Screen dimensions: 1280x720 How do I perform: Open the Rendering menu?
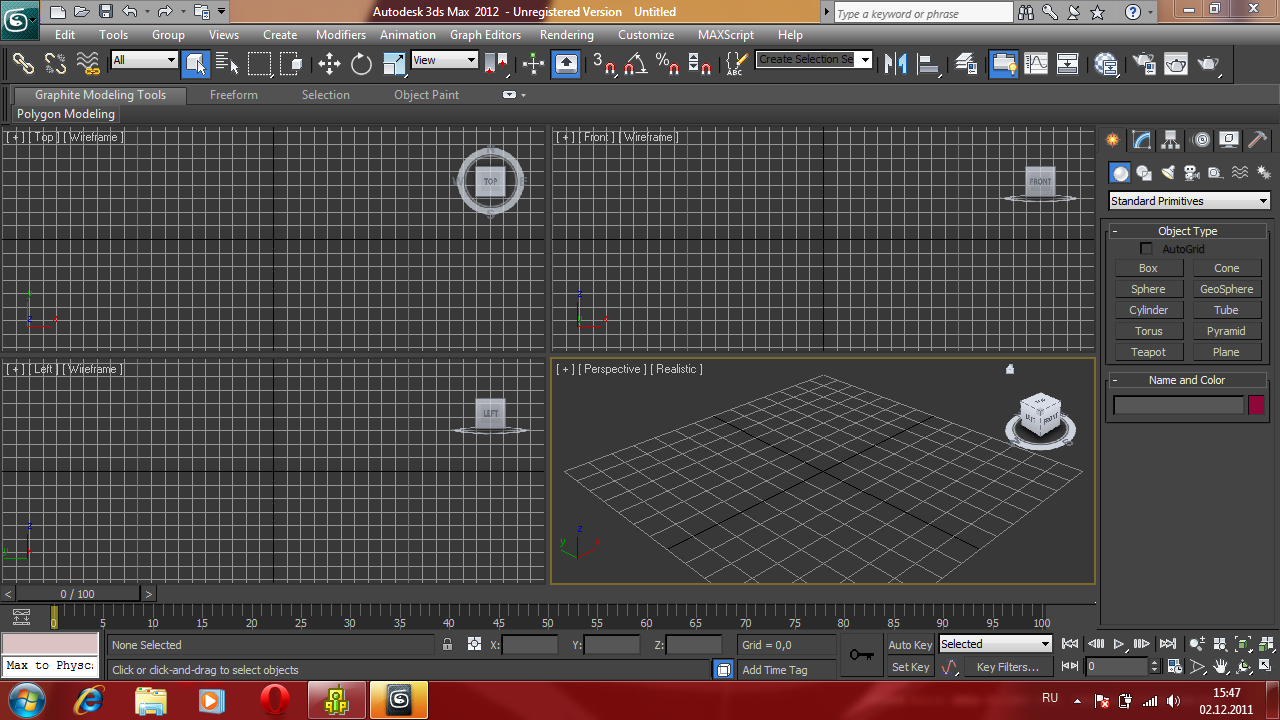[x=567, y=35]
